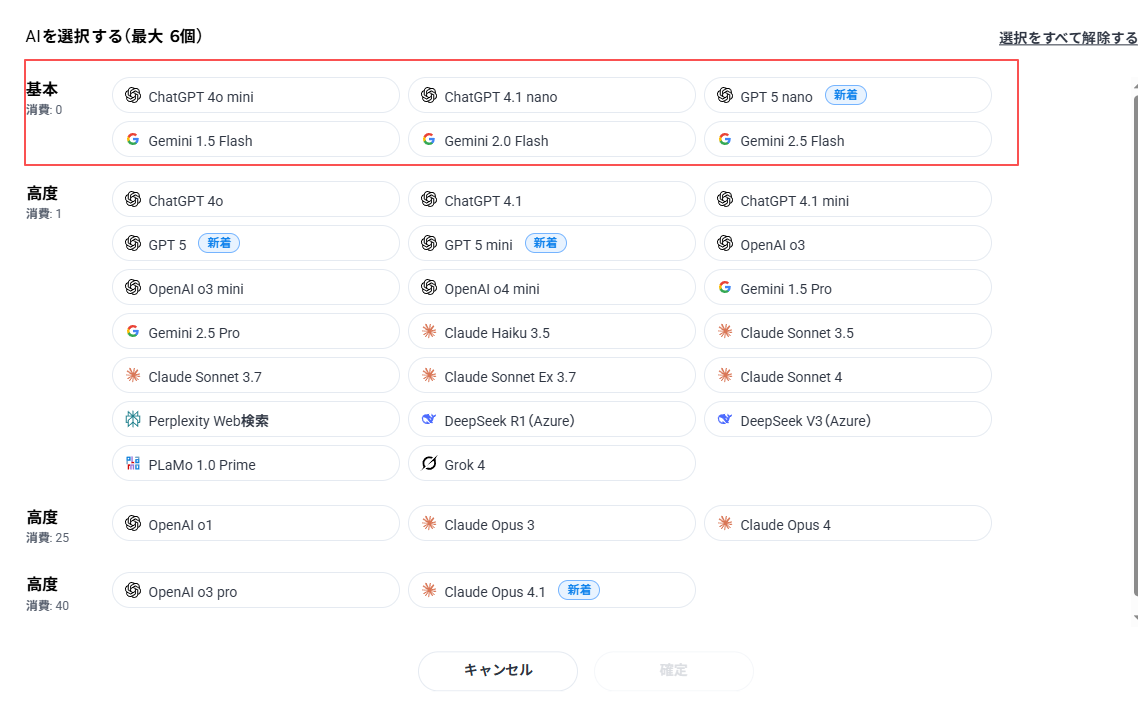Click the PLaMo logo icon
The image size is (1138, 707).
(x=132, y=464)
